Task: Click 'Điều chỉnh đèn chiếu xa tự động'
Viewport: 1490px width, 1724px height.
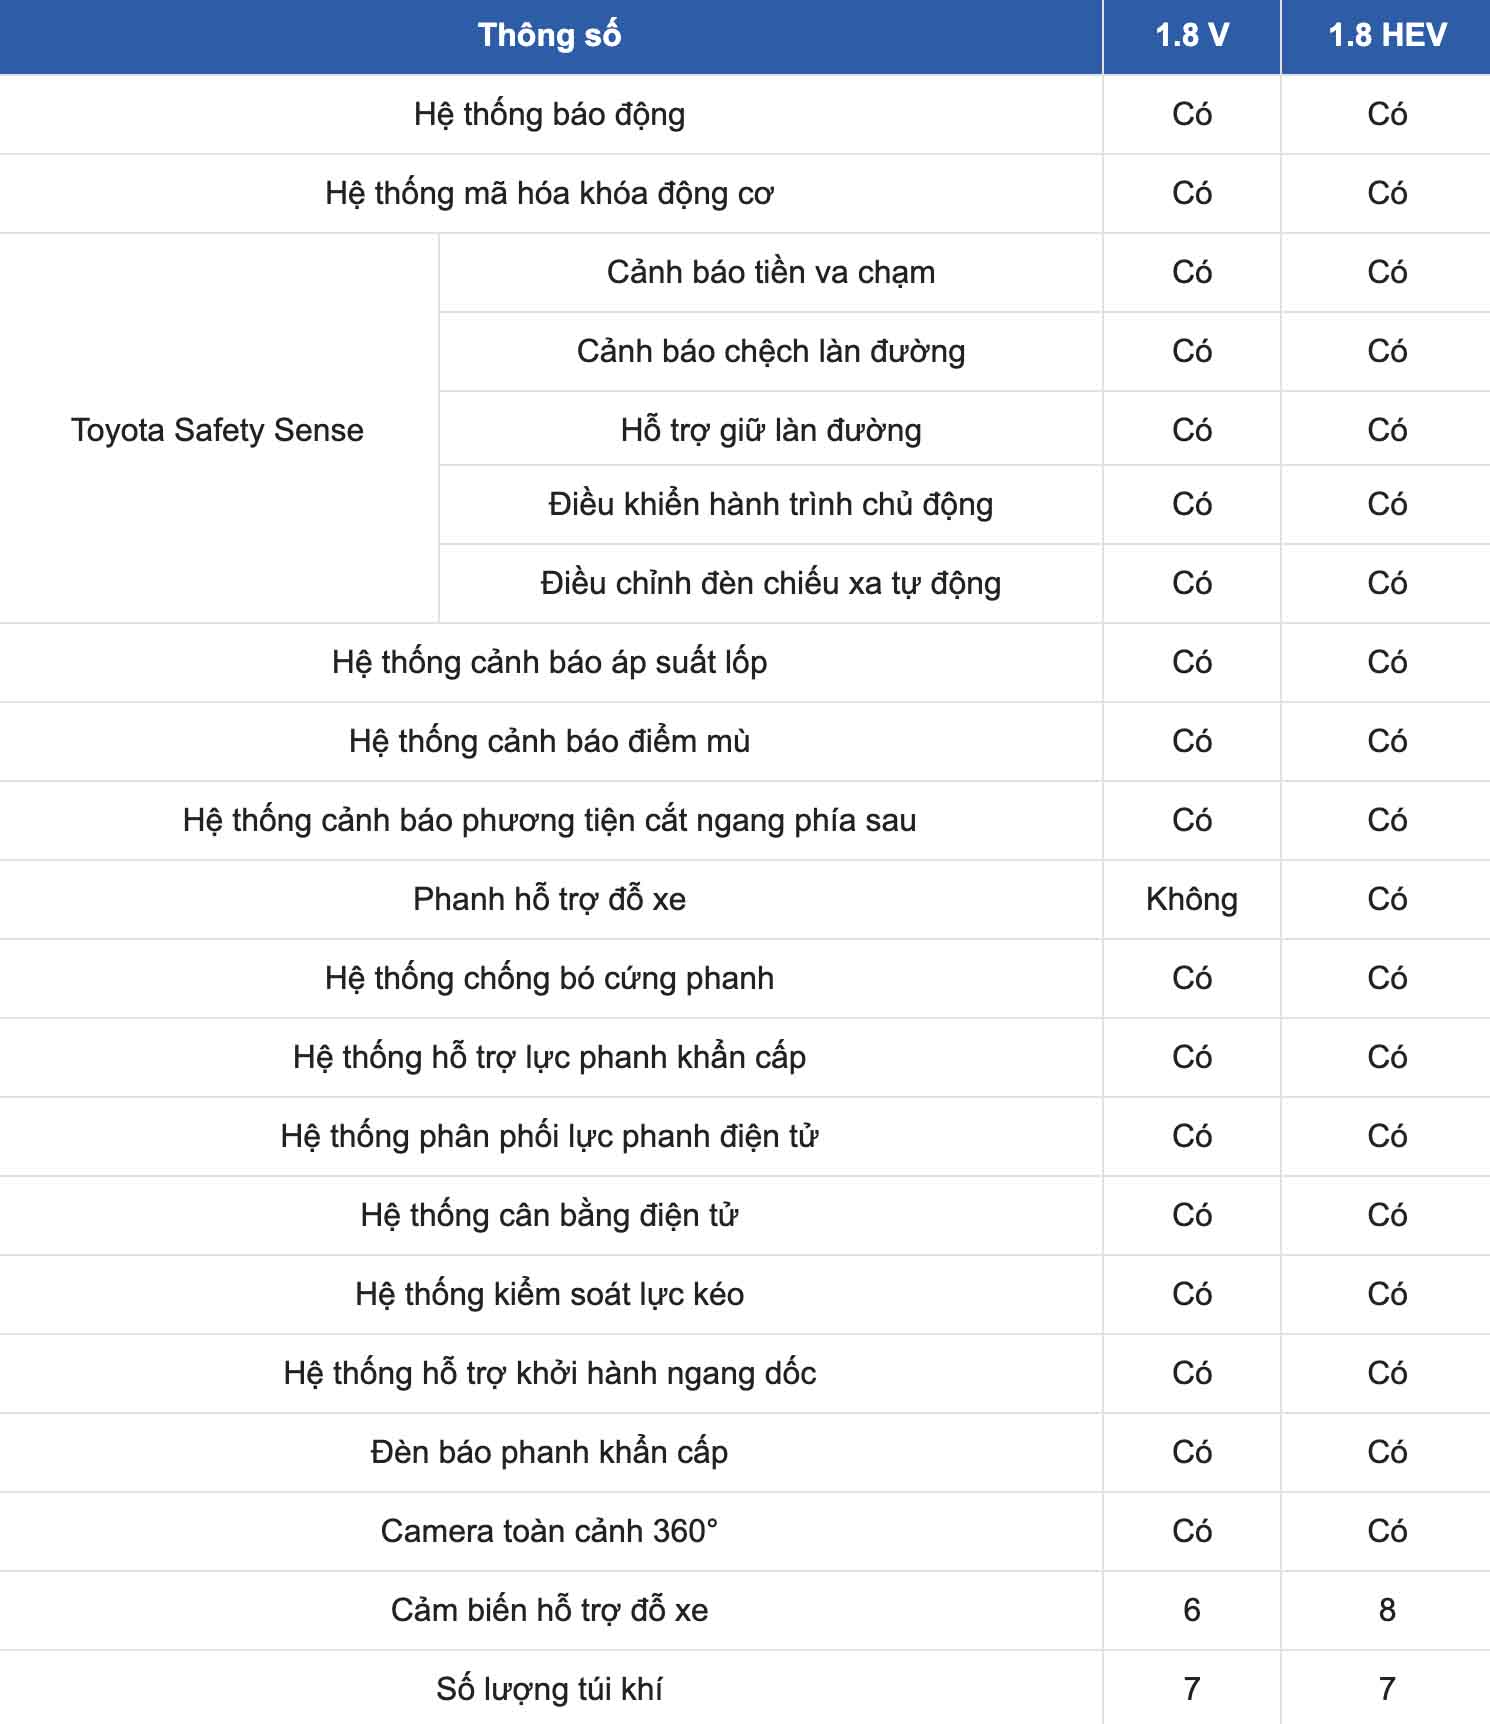Action: tap(770, 583)
